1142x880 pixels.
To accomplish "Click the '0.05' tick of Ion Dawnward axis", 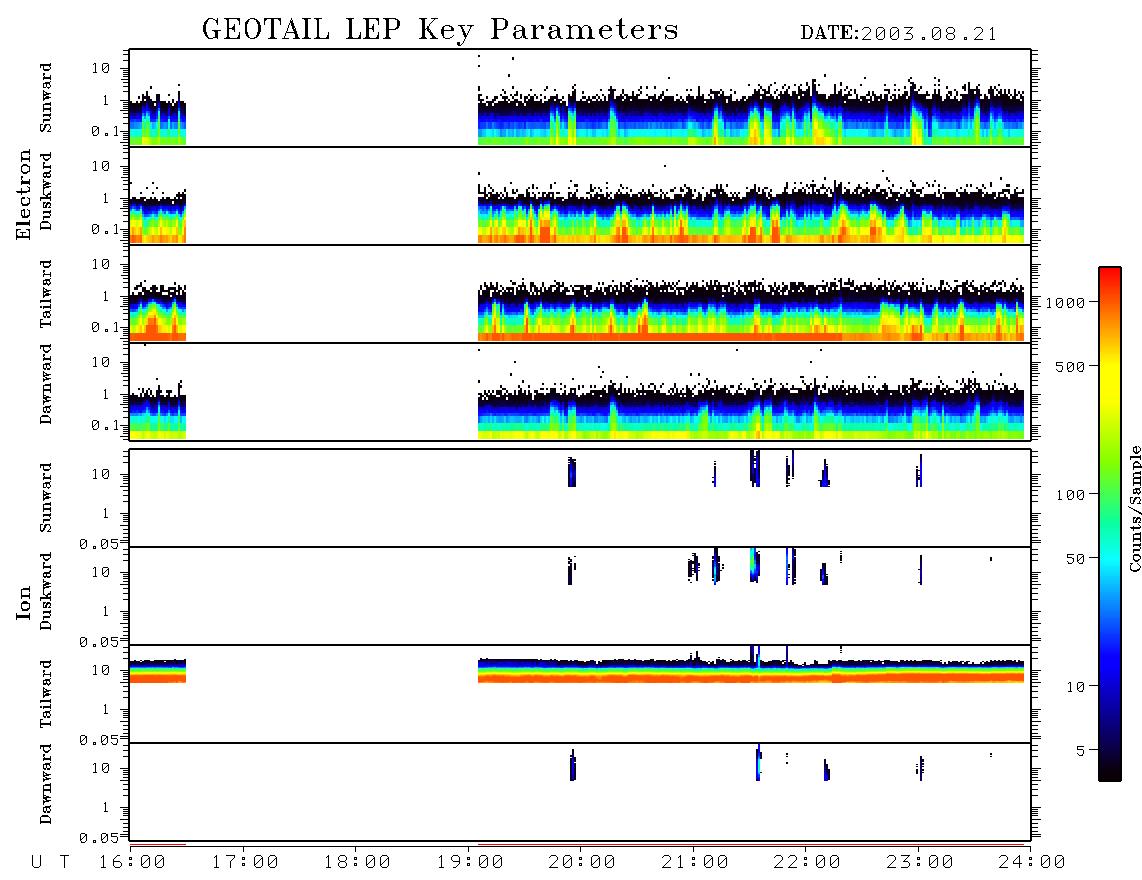I will (x=98, y=838).
